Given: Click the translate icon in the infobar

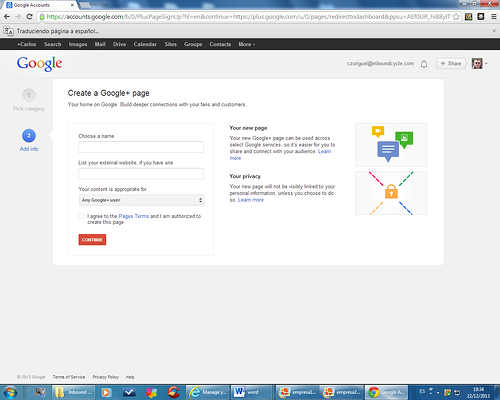Looking at the screenshot, I should pos(9,31).
